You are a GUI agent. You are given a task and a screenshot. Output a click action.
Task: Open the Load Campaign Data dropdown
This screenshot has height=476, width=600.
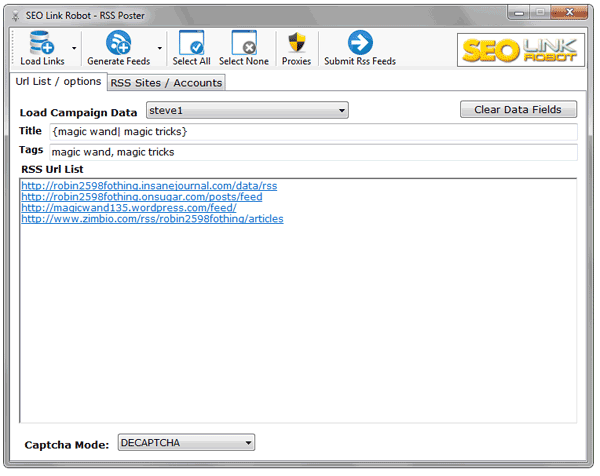246,110
